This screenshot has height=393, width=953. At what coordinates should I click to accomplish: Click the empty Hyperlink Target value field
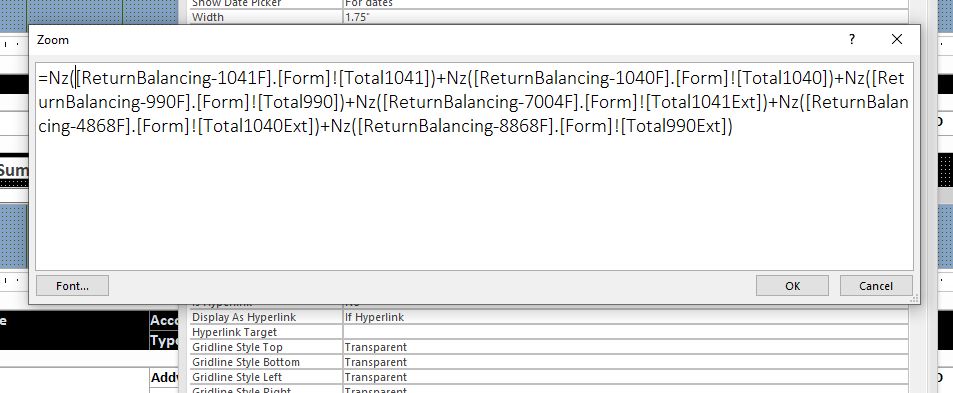[625, 332]
